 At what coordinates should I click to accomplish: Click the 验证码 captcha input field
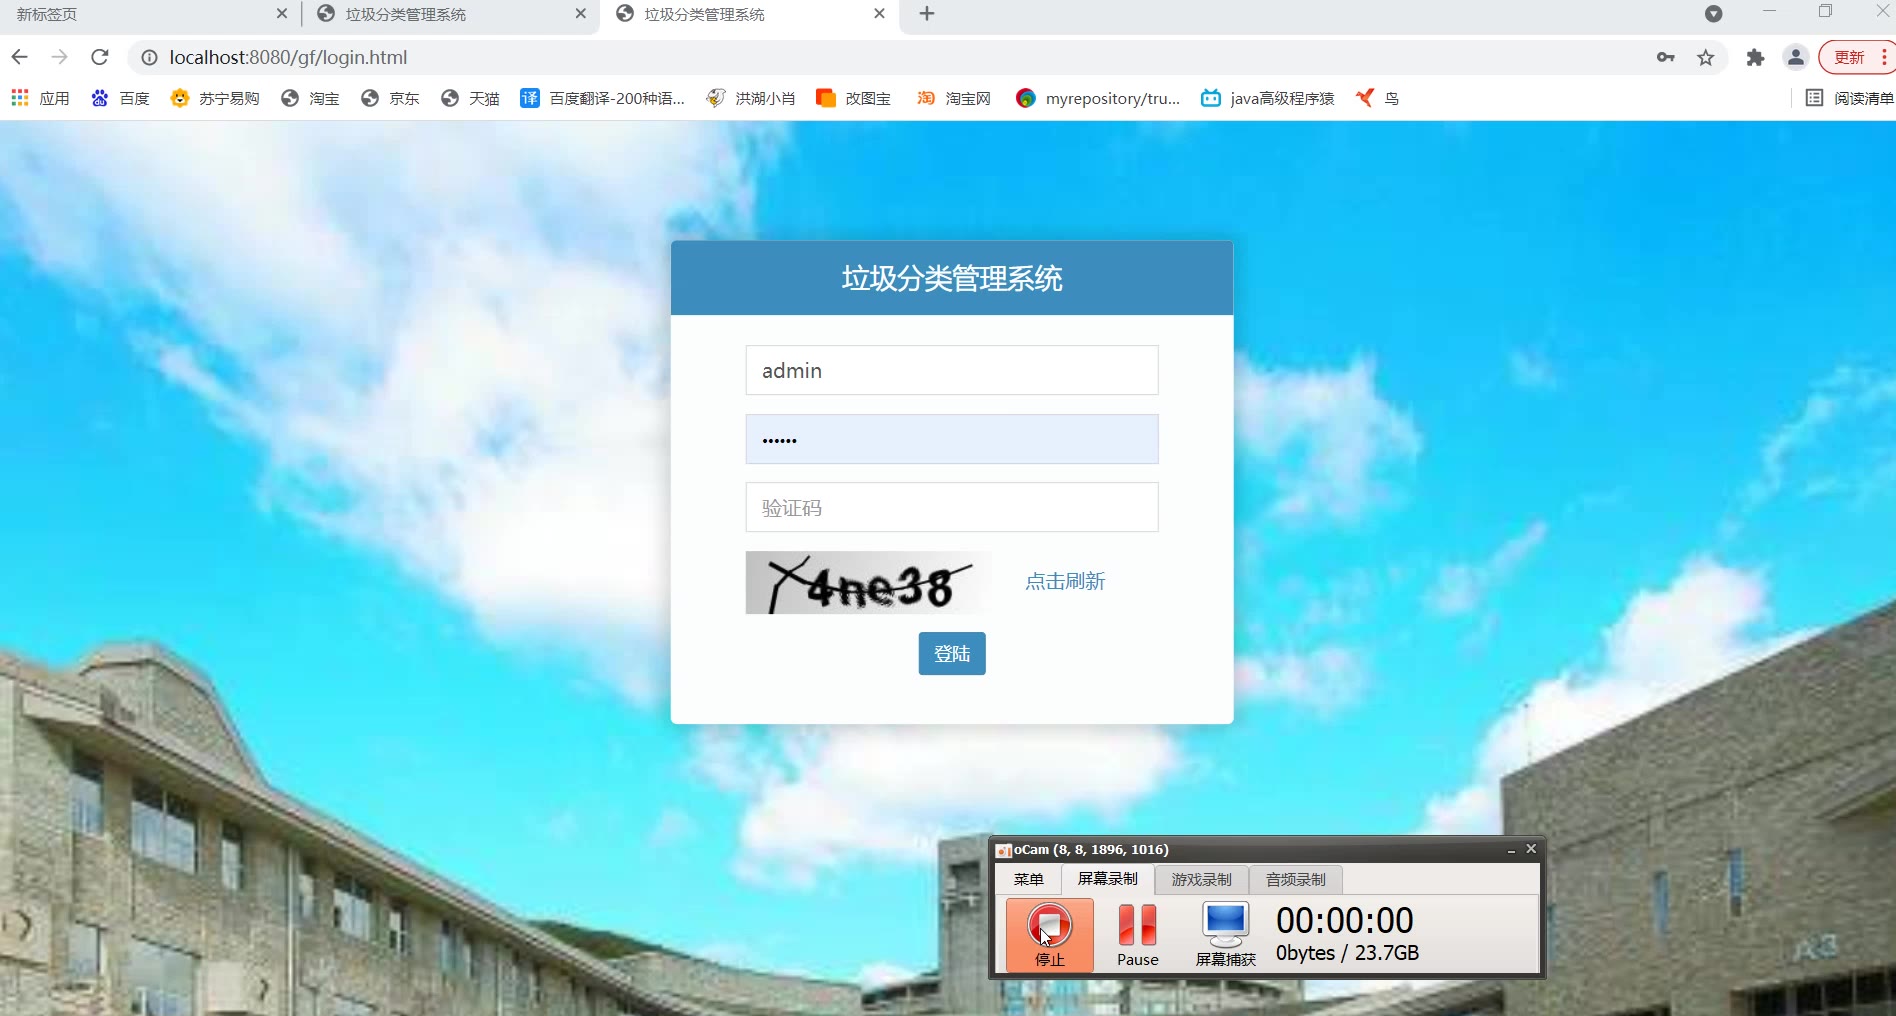click(x=952, y=507)
